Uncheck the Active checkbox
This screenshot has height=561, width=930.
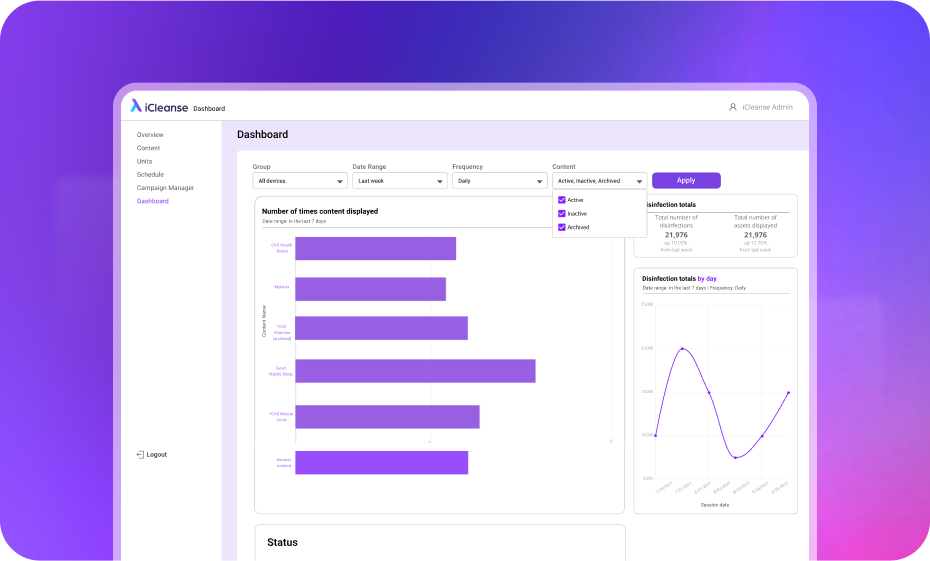(x=562, y=200)
